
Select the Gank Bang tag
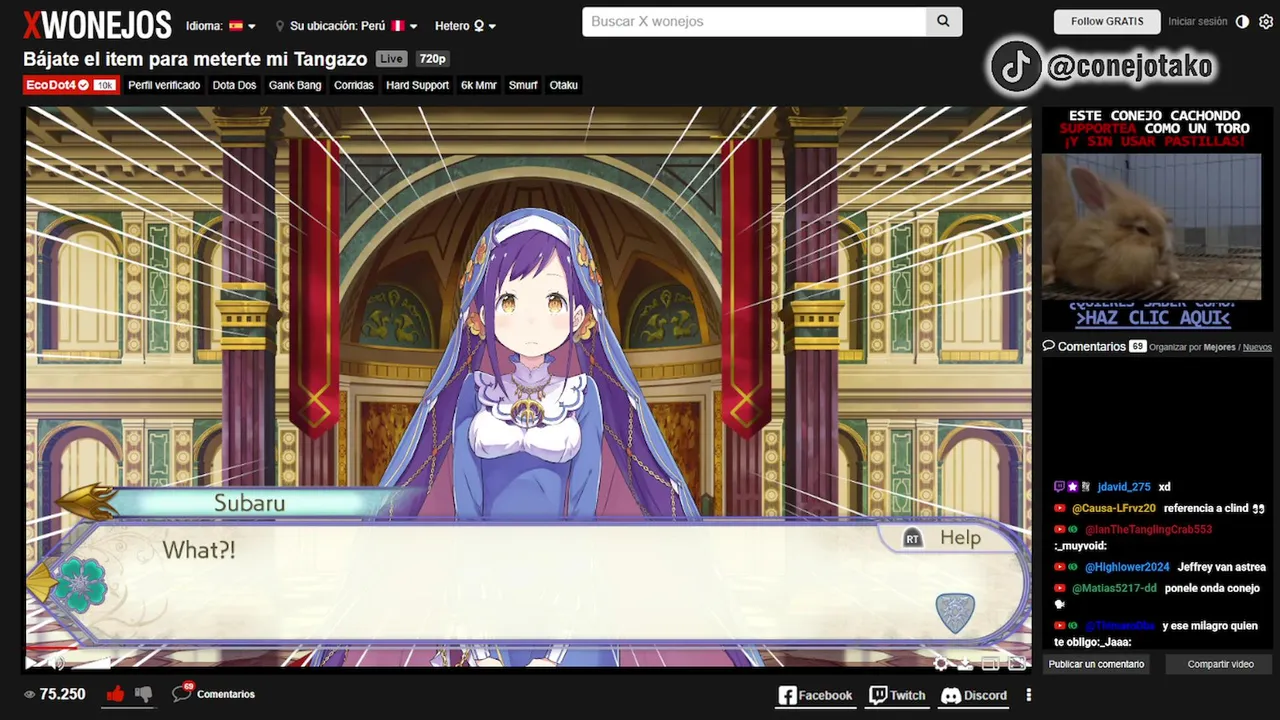coord(295,85)
